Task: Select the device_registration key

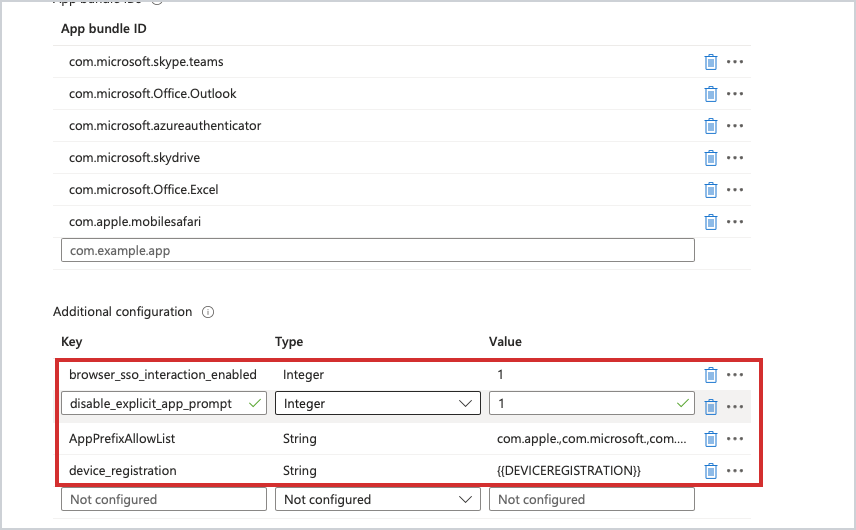Action: (x=123, y=471)
